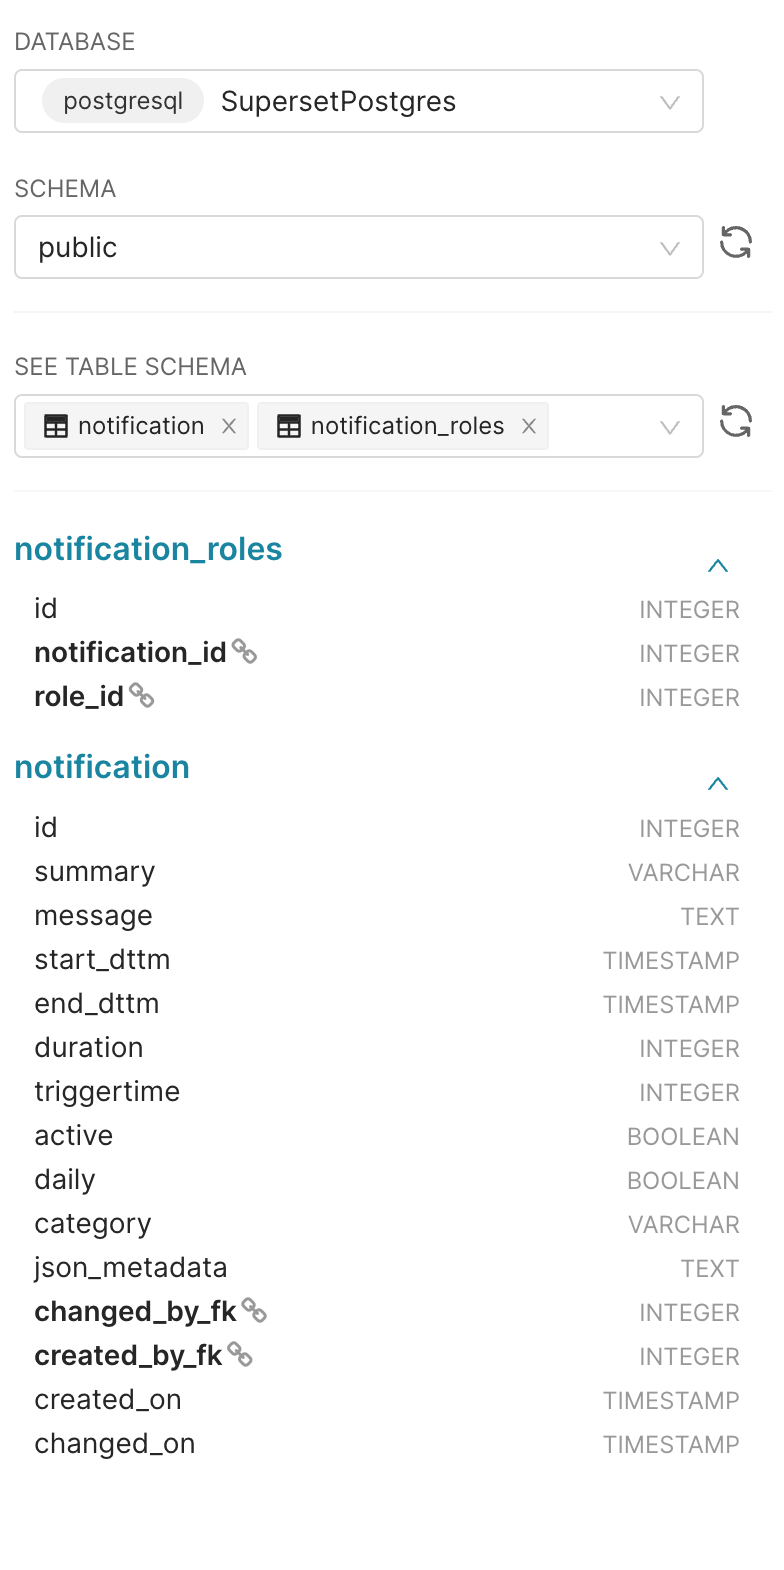This screenshot has width=784, height=1570.
Task: Click the table icon in the notification chip
Action: click(x=56, y=425)
